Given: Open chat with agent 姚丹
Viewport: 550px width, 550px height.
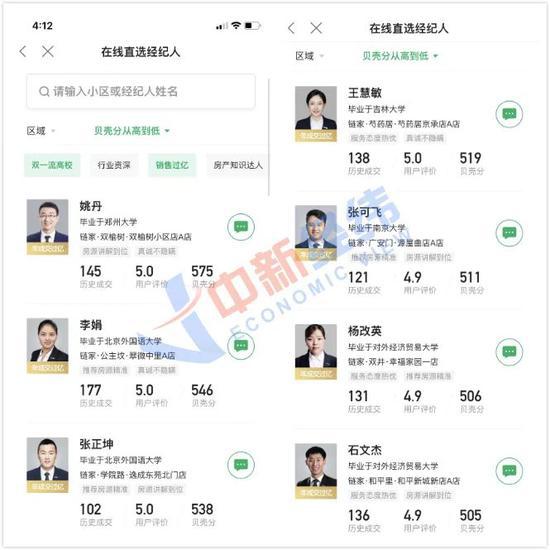Looking at the screenshot, I should click(241, 227).
